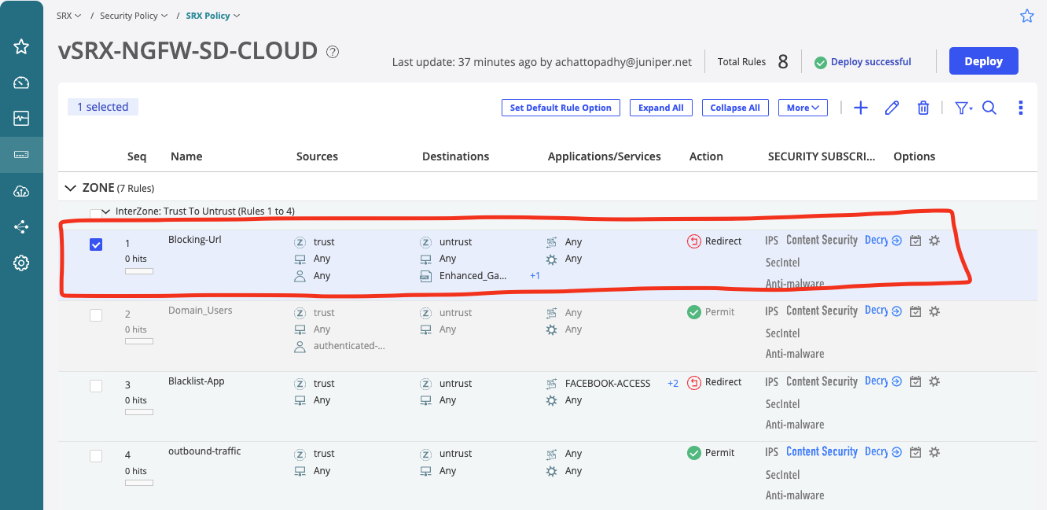The width and height of the screenshot is (1052, 510).
Task: Open the SRX device icon in sidebar
Action: tap(21, 155)
